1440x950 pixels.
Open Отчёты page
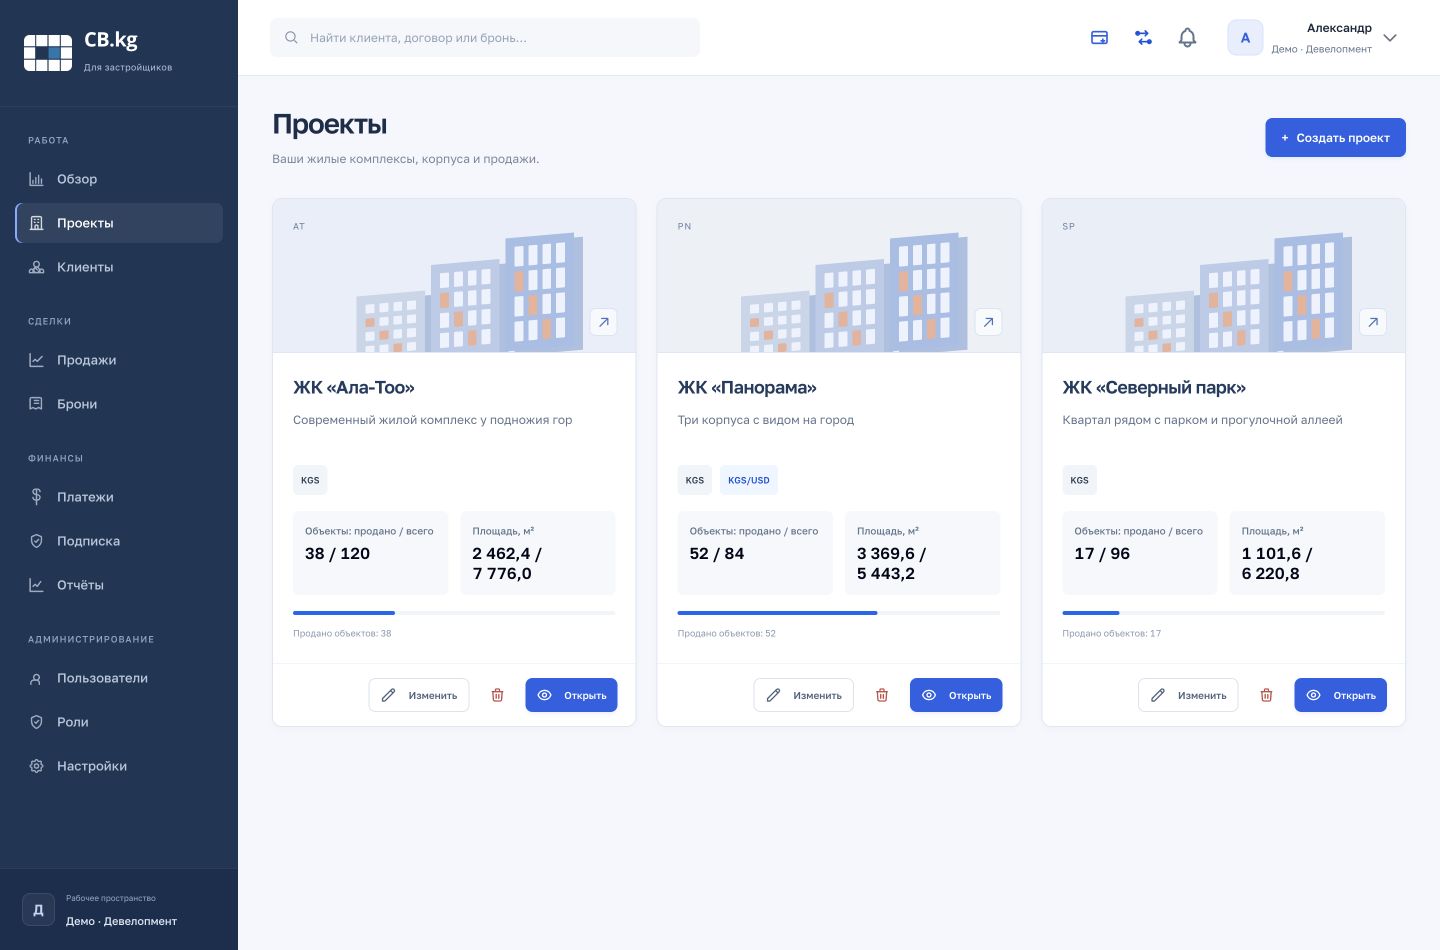[x=119, y=585]
